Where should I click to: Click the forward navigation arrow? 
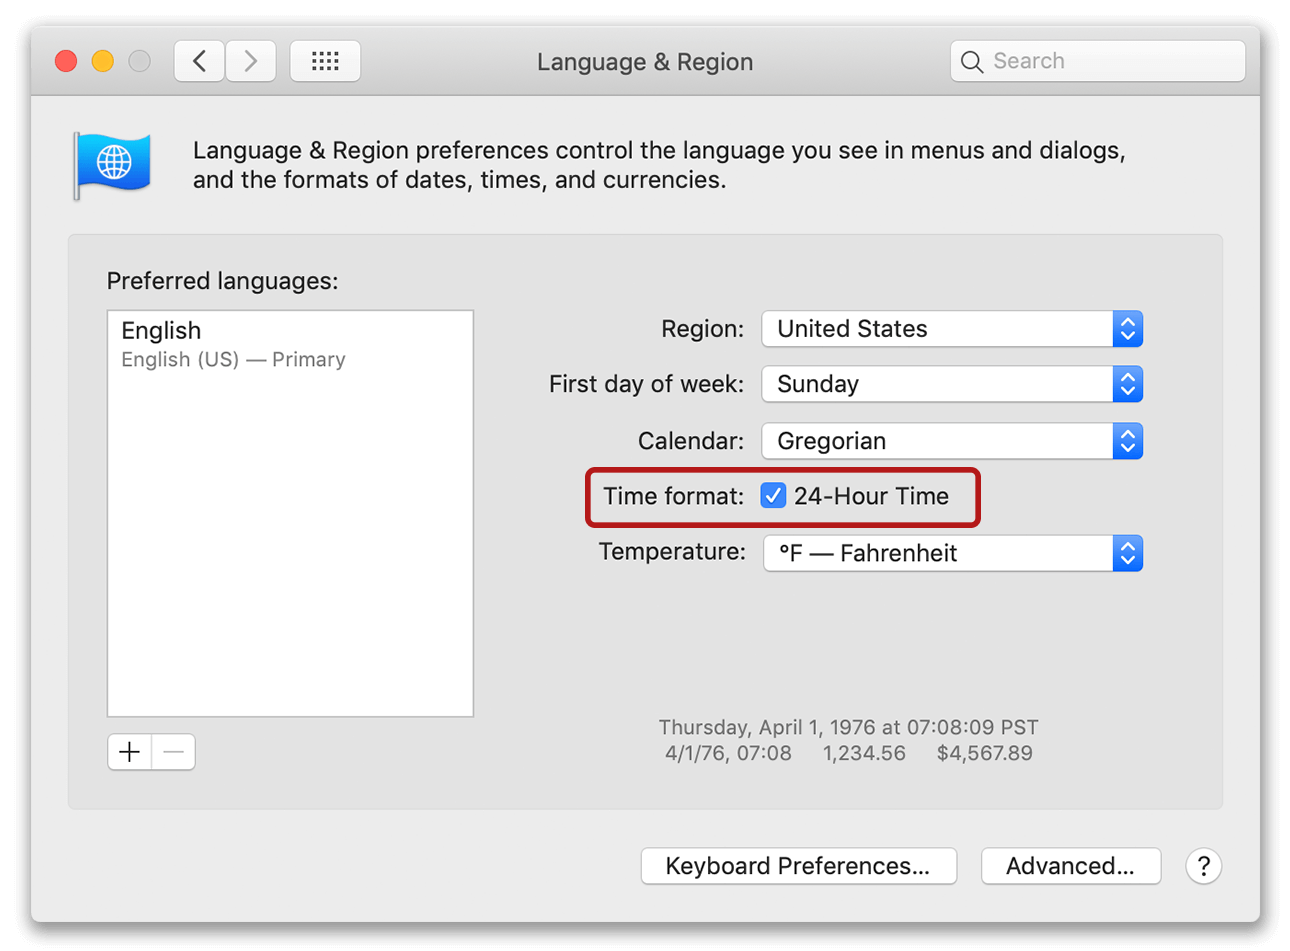pyautogui.click(x=251, y=61)
